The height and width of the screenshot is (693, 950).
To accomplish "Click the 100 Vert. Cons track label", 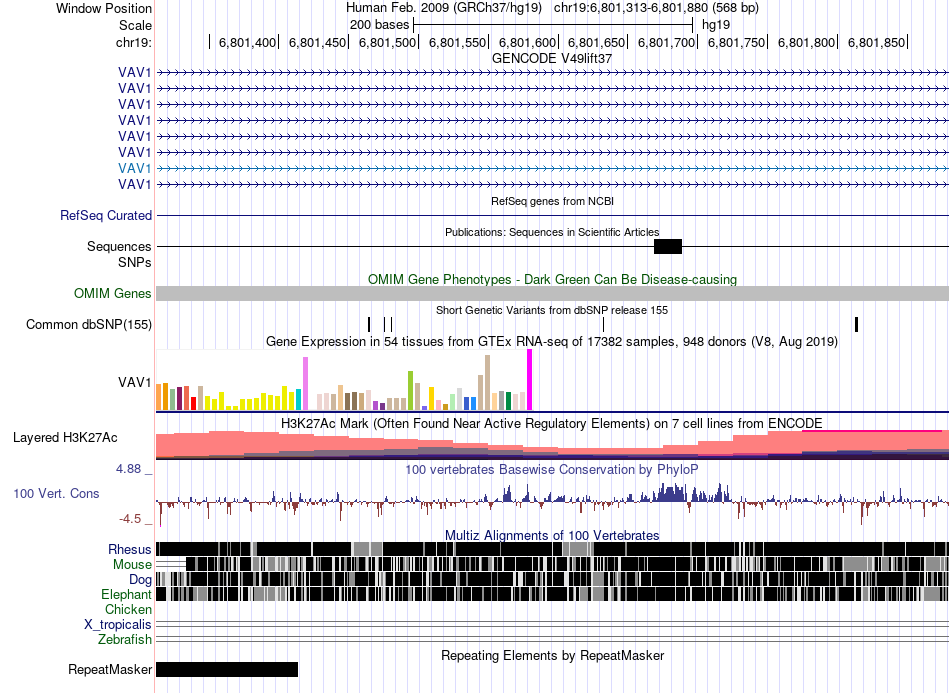I will (56, 493).
